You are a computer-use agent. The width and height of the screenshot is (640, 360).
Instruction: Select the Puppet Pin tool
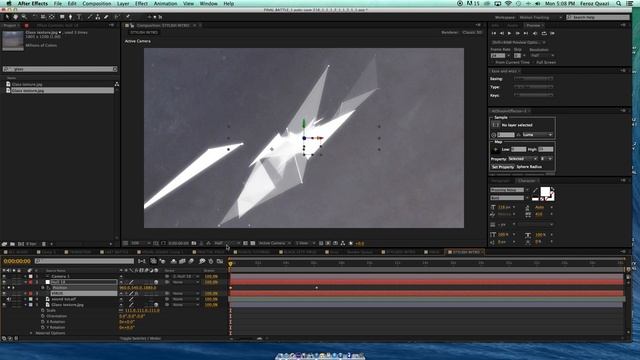click(x=128, y=17)
